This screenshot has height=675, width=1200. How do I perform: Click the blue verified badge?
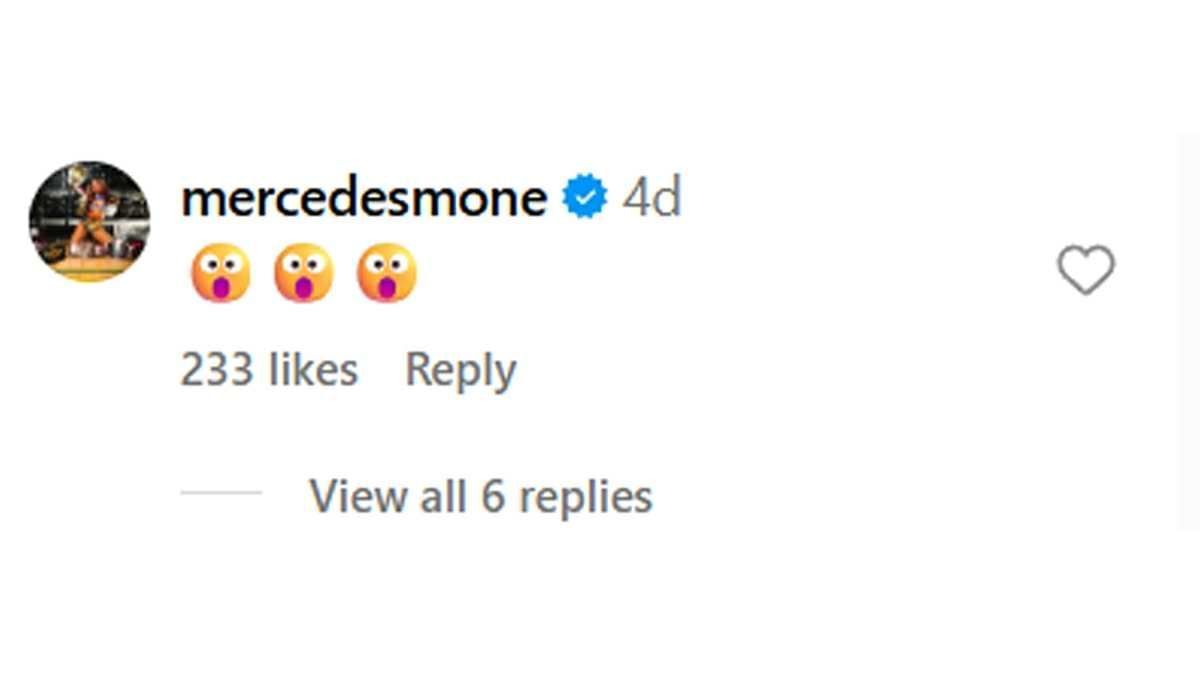585,198
